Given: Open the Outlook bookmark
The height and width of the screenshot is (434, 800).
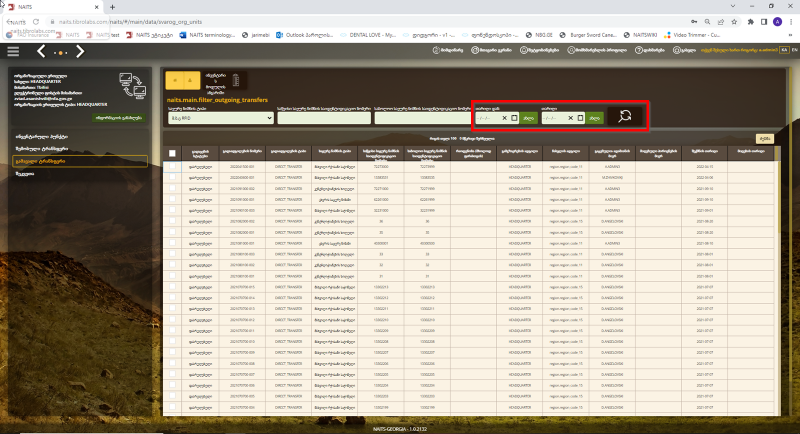Looking at the screenshot, I should pyautogui.click(x=305, y=35).
